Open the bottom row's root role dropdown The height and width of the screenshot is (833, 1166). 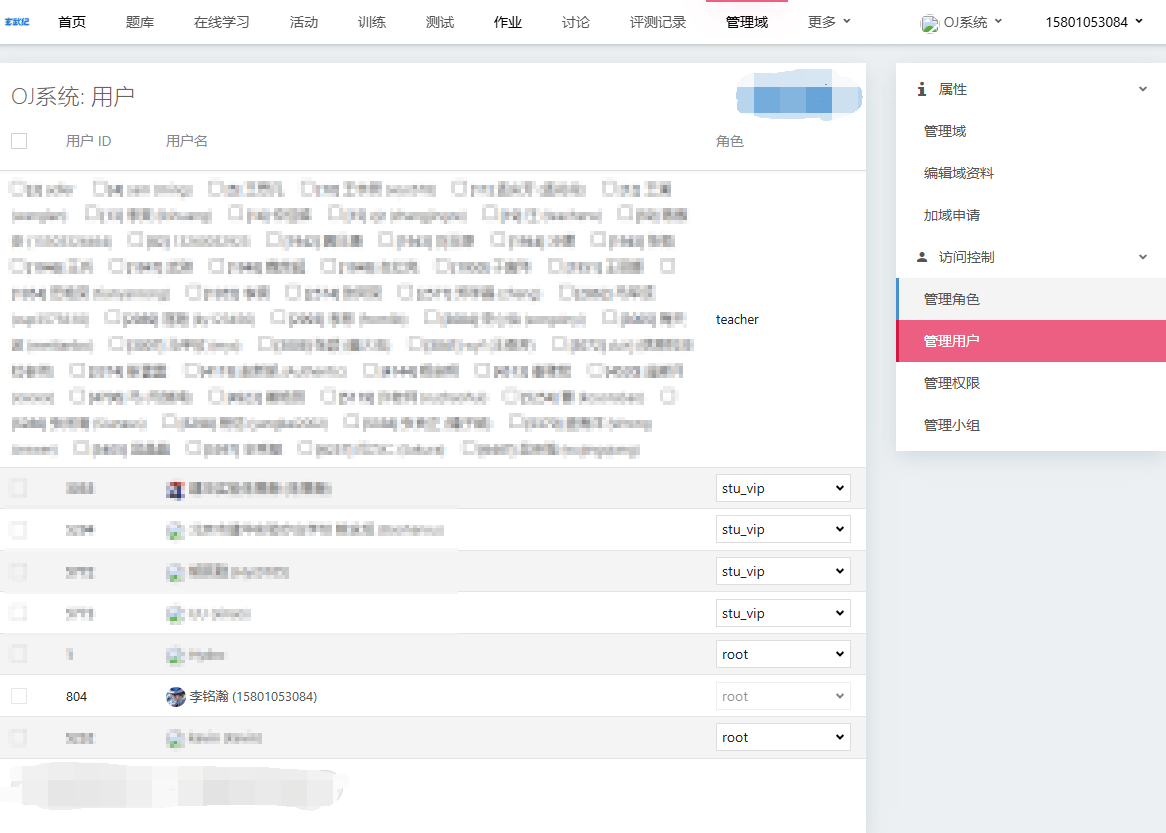tap(783, 737)
